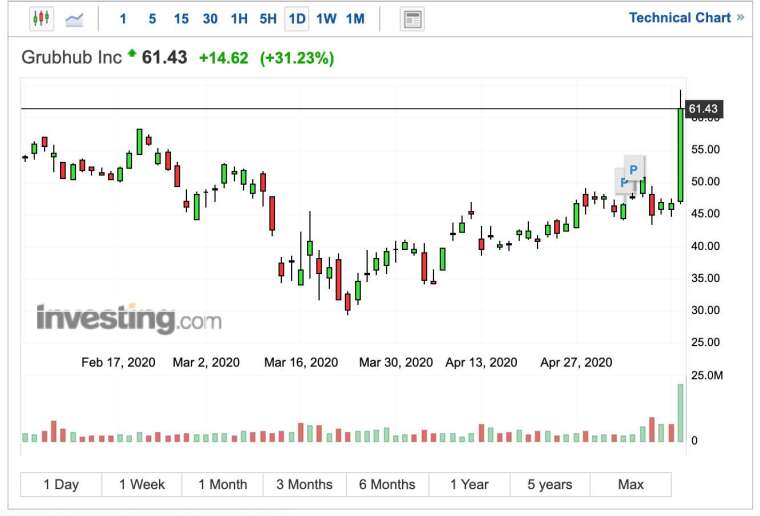Show the 3 Months range

pos(304,485)
